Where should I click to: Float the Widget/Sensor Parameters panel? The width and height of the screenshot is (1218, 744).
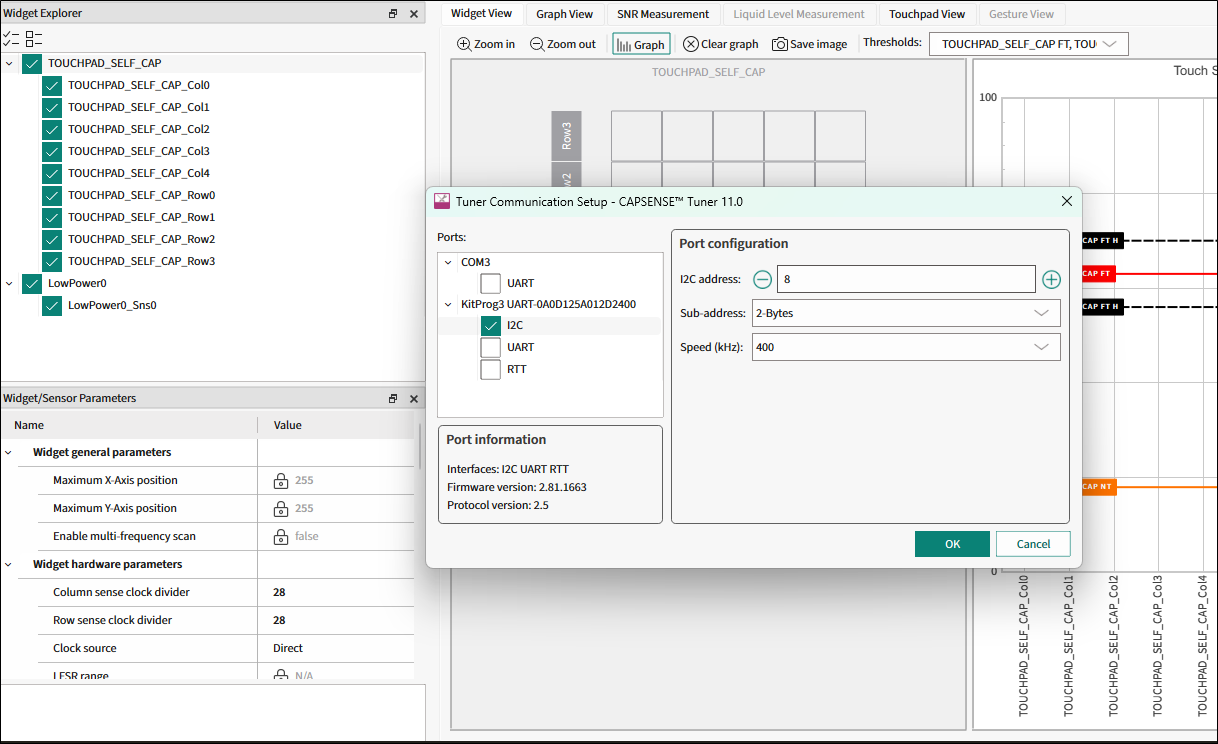pos(393,398)
